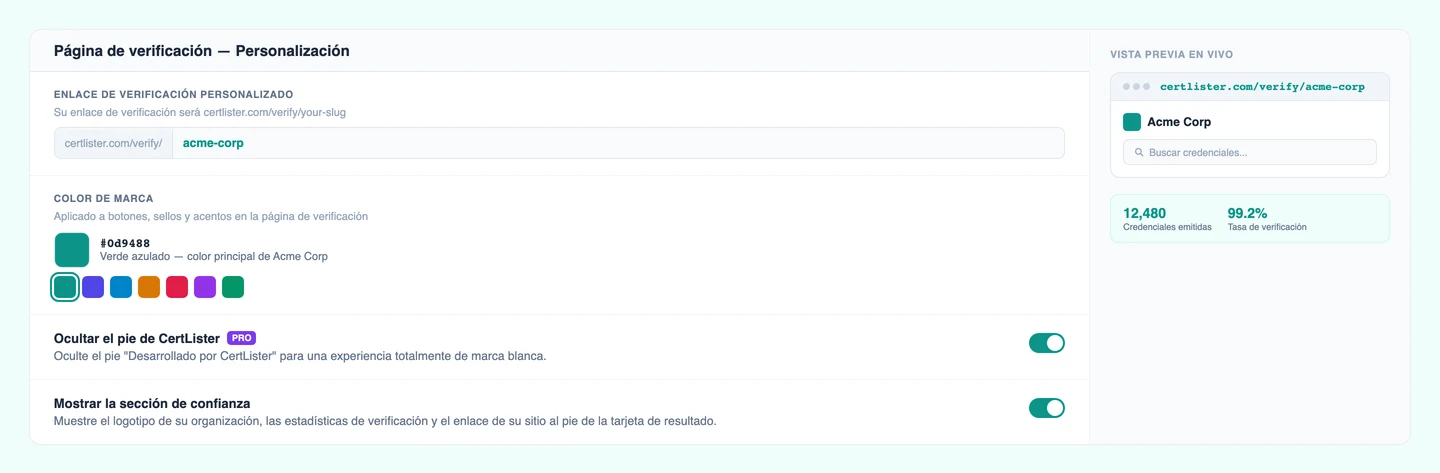Click the acme-corp slug input field
This screenshot has width=1440, height=473.
click(x=618, y=143)
